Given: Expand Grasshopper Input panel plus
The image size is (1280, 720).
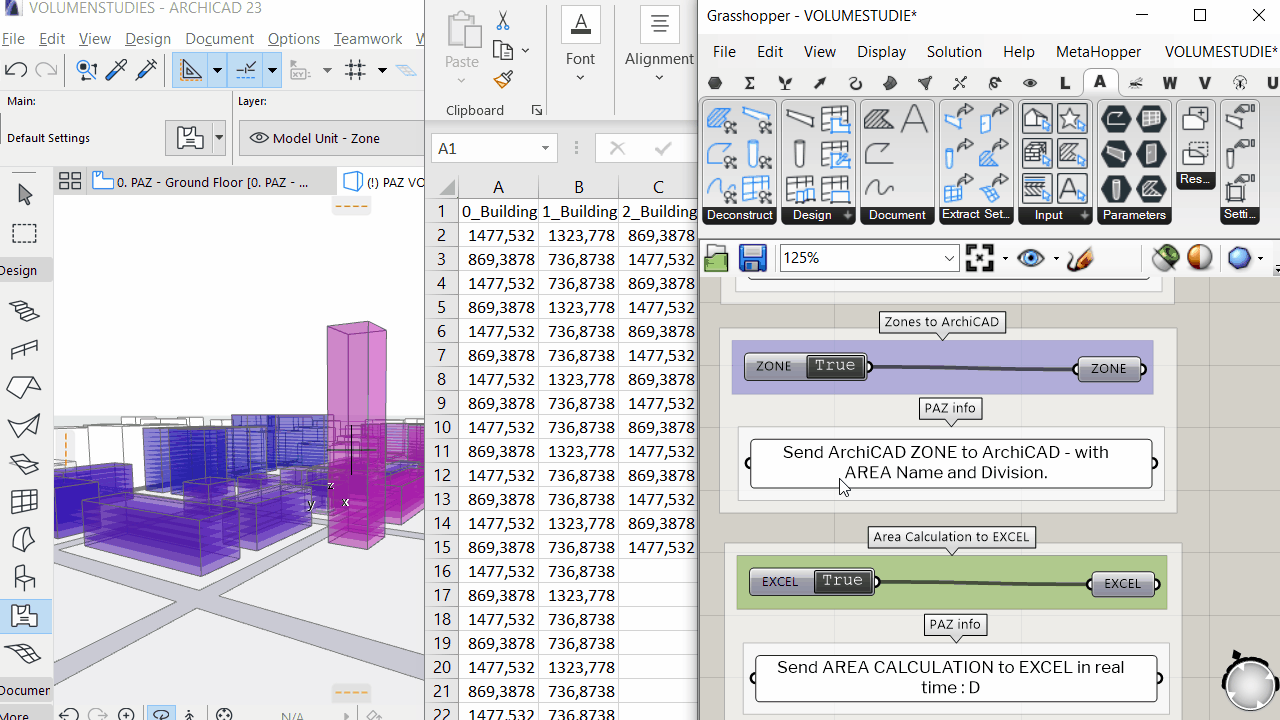Looking at the screenshot, I should pyautogui.click(x=1084, y=215).
